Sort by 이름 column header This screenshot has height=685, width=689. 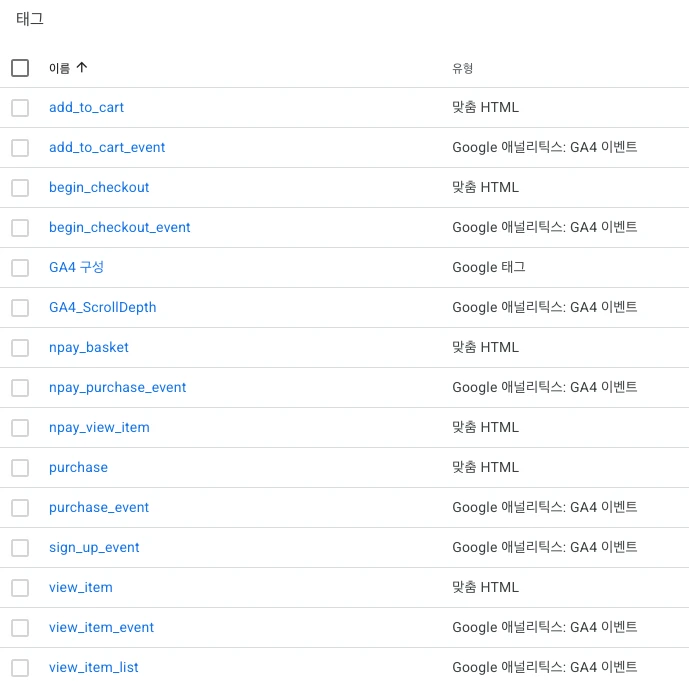(59, 68)
